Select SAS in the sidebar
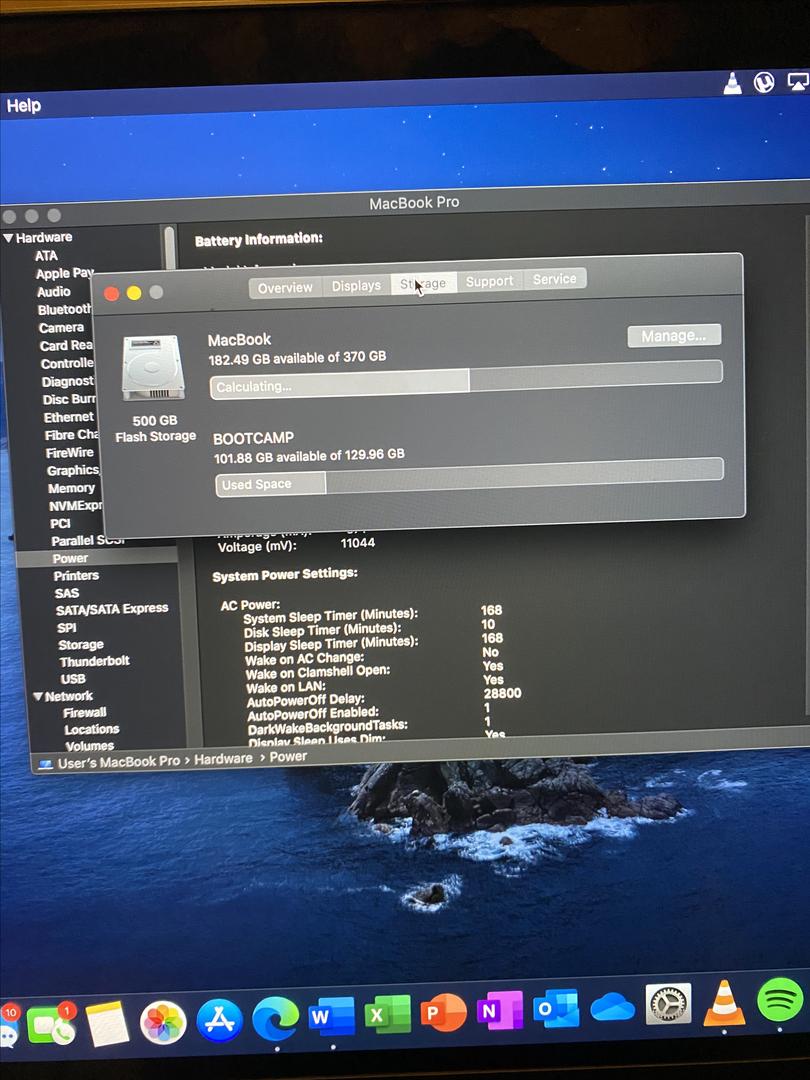Viewport: 810px width, 1080px height. coord(67,593)
